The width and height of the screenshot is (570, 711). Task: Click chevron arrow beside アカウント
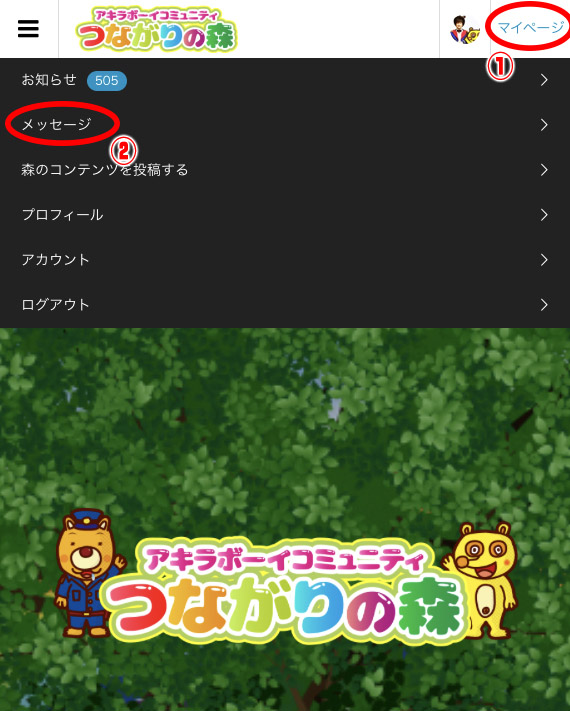(x=544, y=259)
